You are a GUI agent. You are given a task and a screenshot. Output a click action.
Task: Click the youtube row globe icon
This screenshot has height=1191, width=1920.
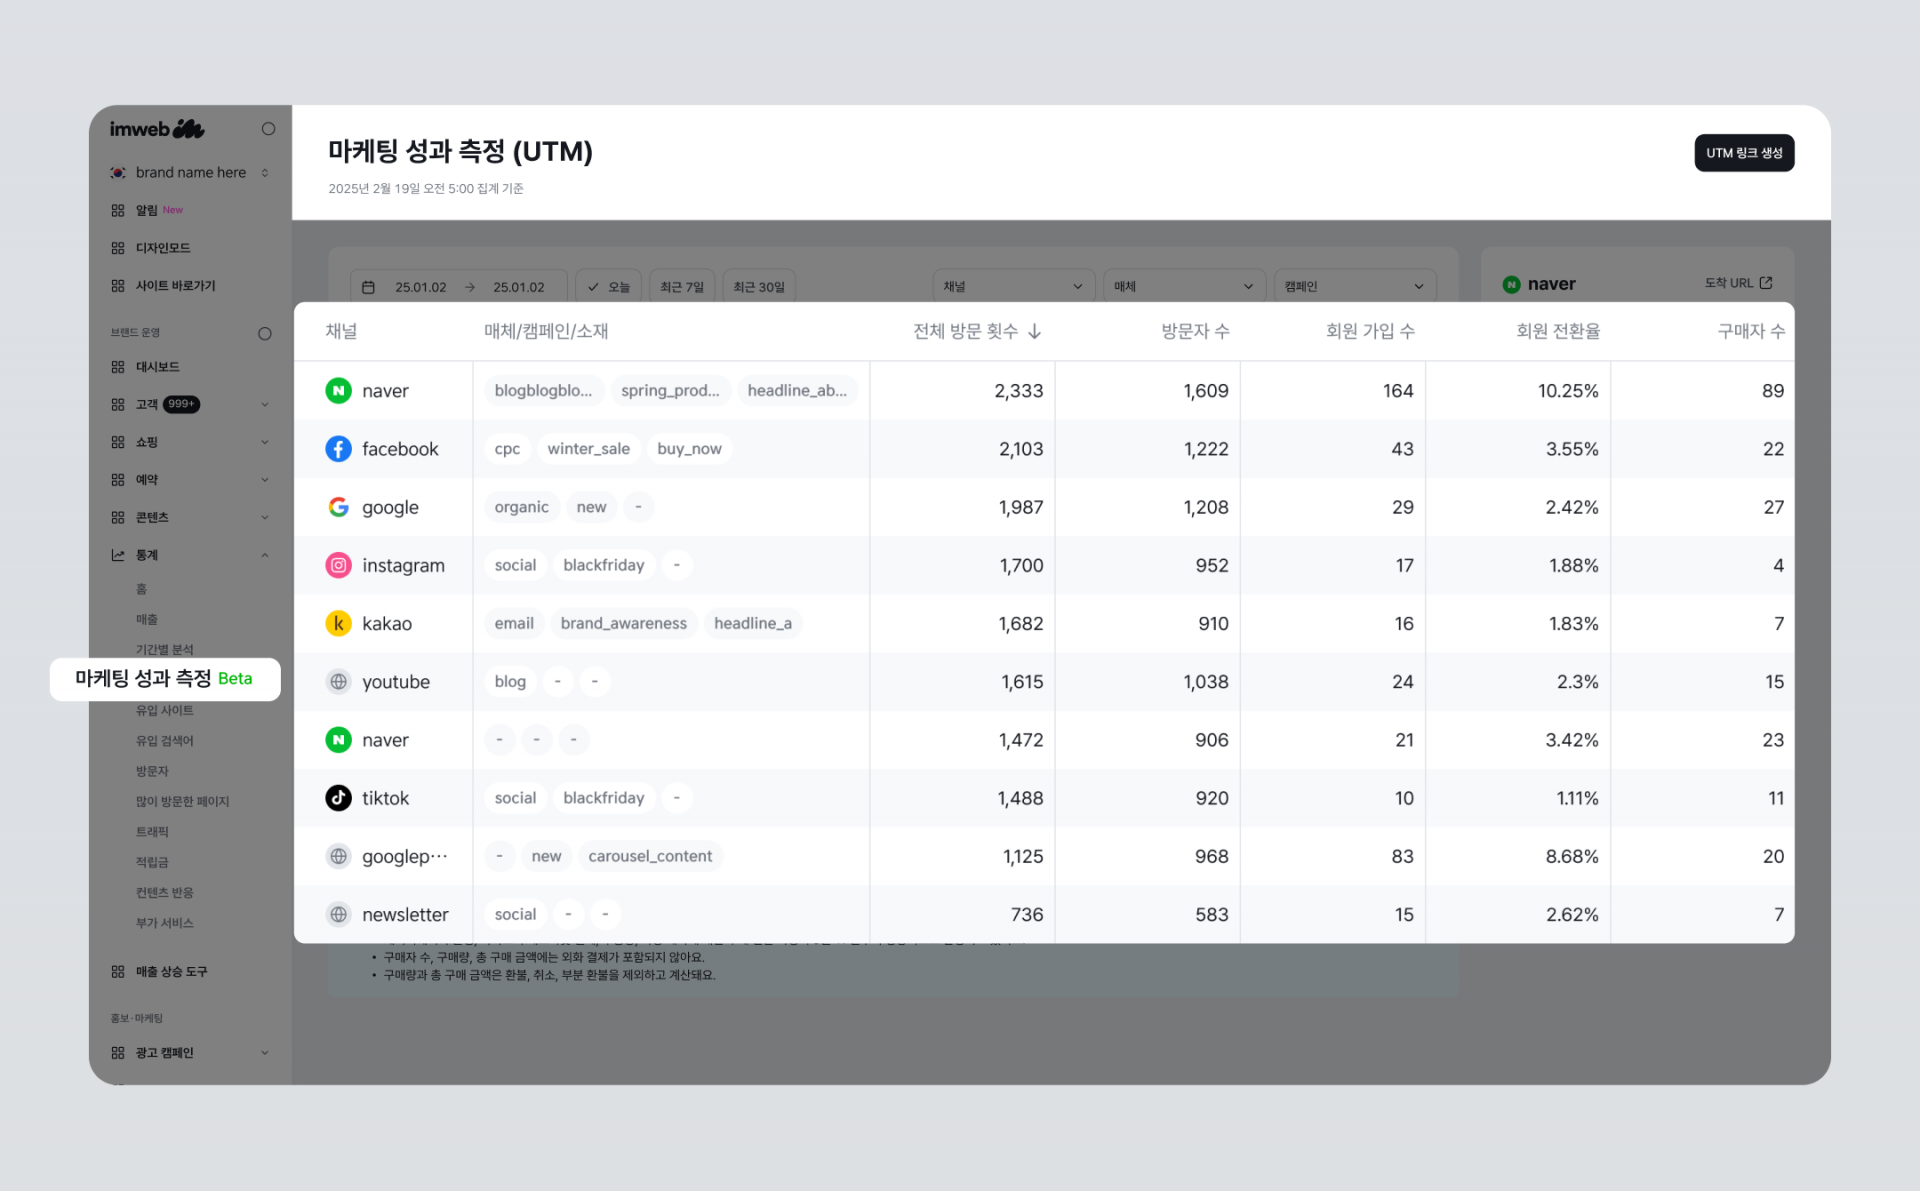point(339,682)
